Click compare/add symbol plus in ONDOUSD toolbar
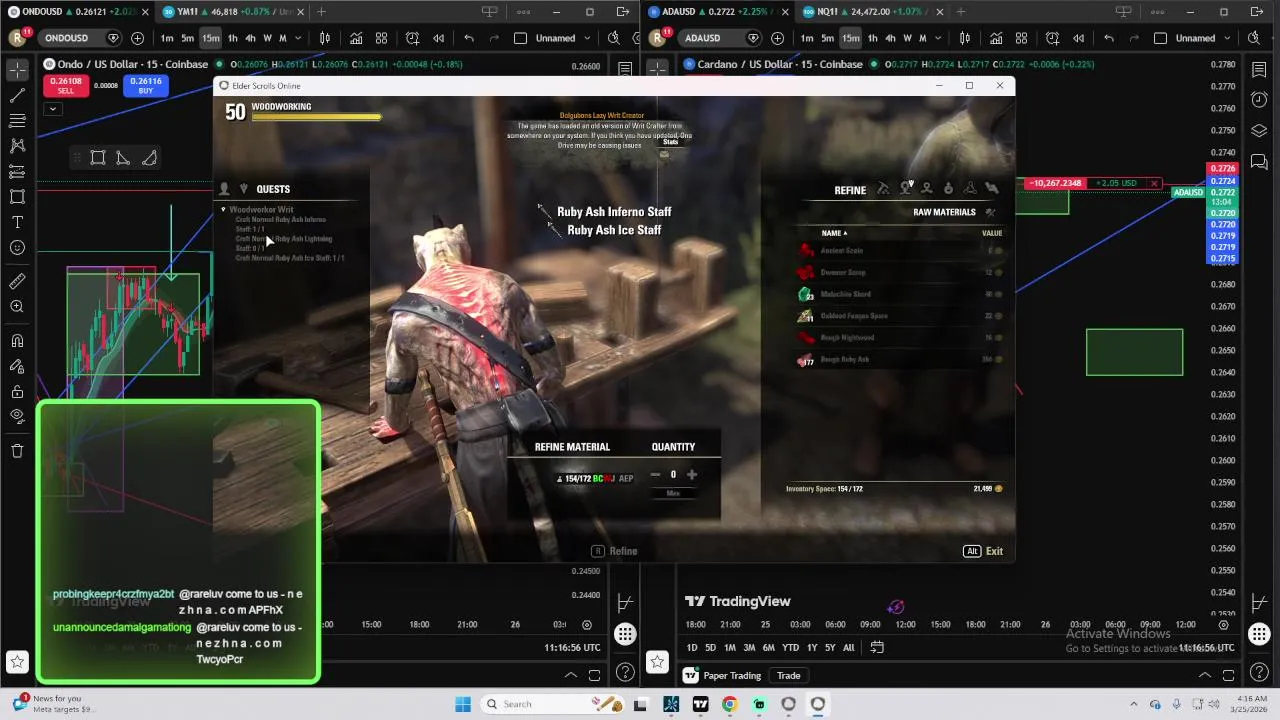This screenshot has width=1280, height=720. (137, 38)
